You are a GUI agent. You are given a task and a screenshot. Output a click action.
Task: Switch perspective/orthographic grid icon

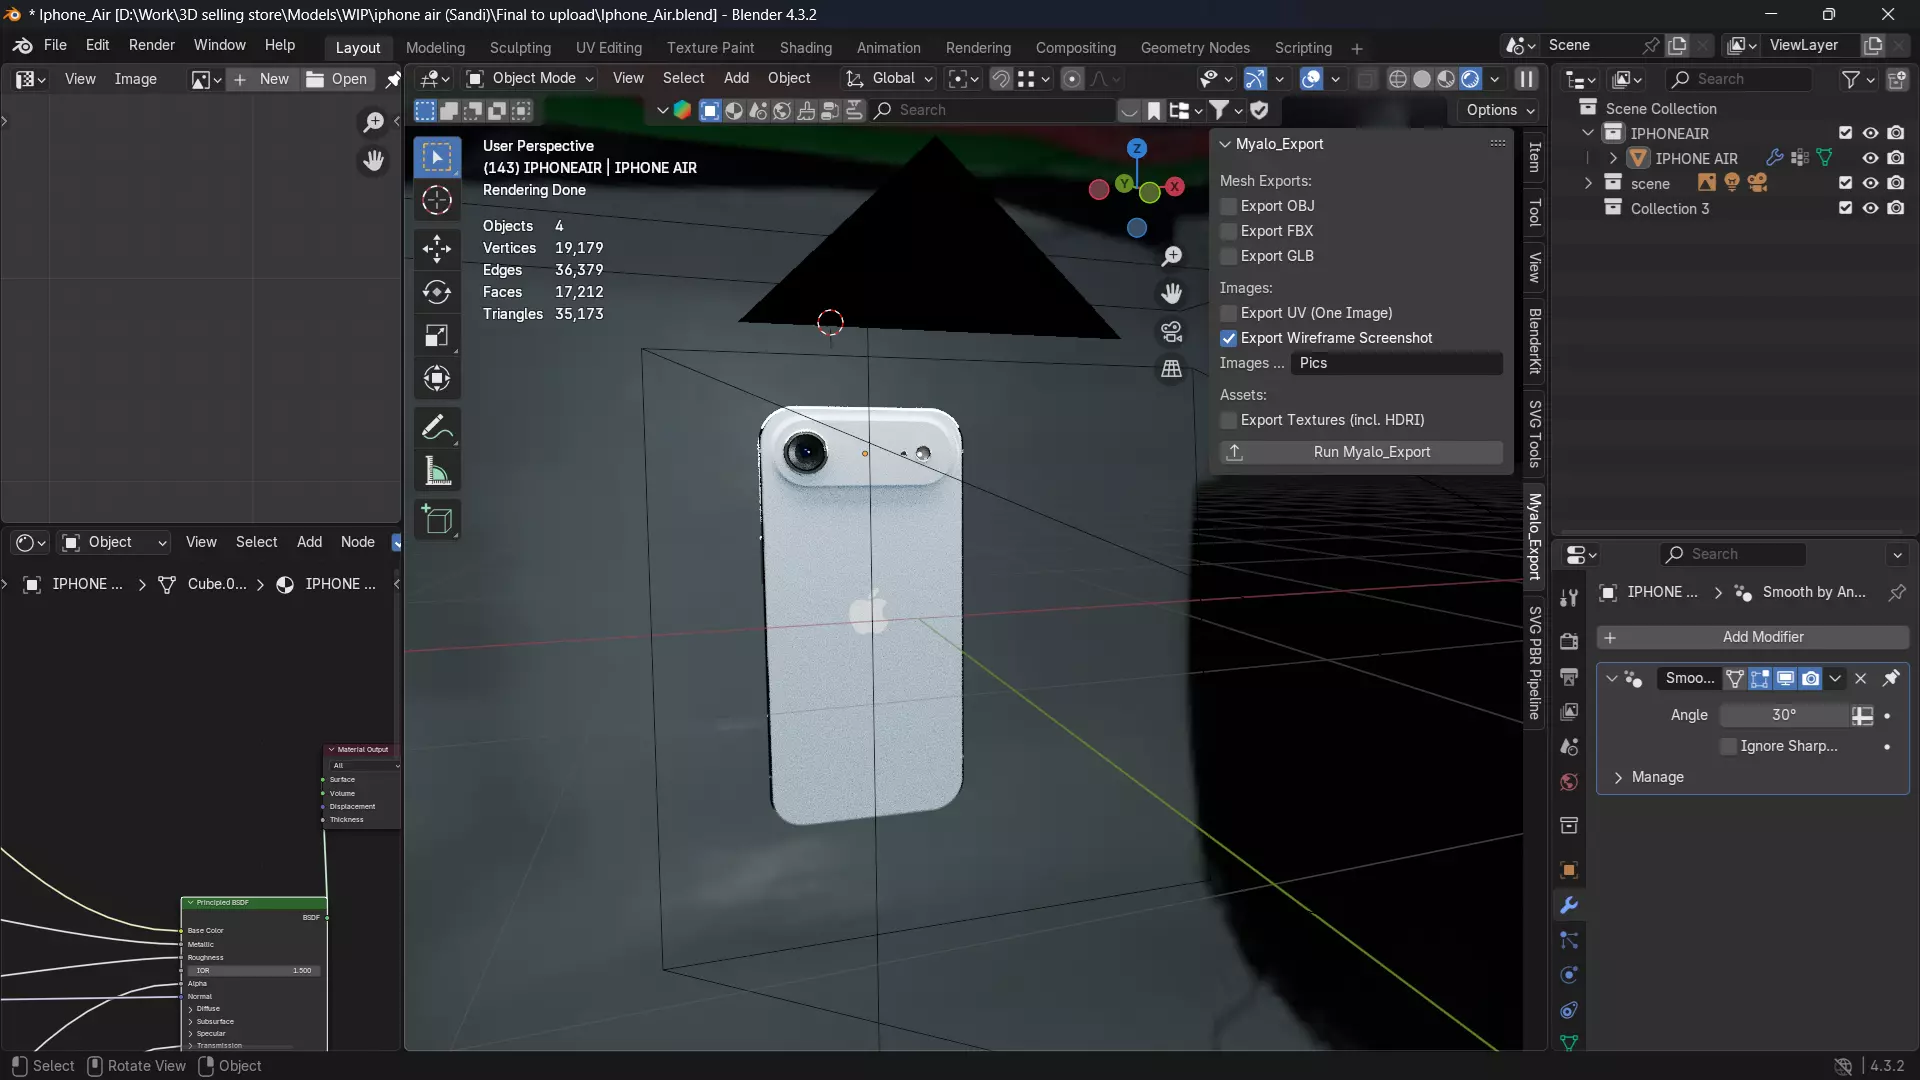tap(1172, 369)
